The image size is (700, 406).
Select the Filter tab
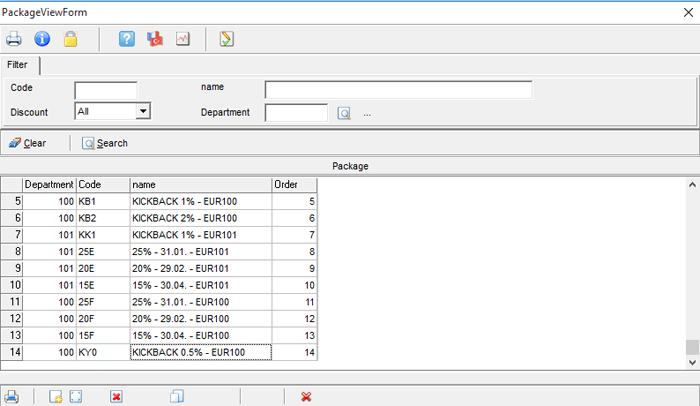(x=18, y=65)
